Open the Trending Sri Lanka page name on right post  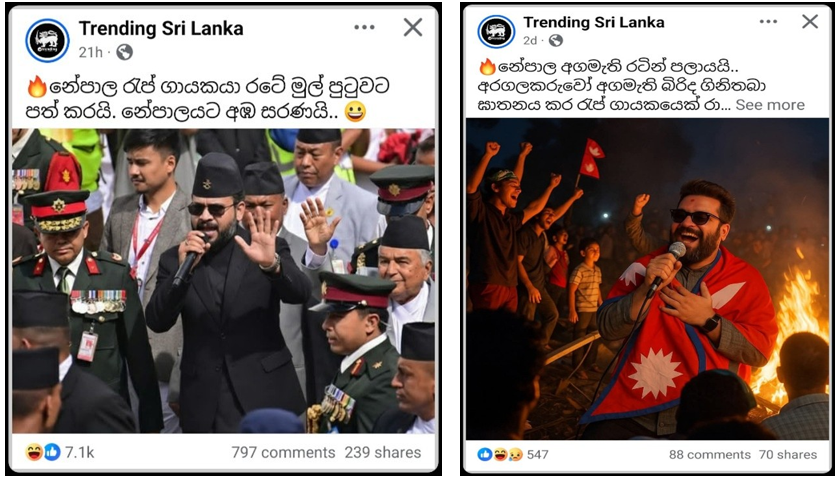point(594,22)
